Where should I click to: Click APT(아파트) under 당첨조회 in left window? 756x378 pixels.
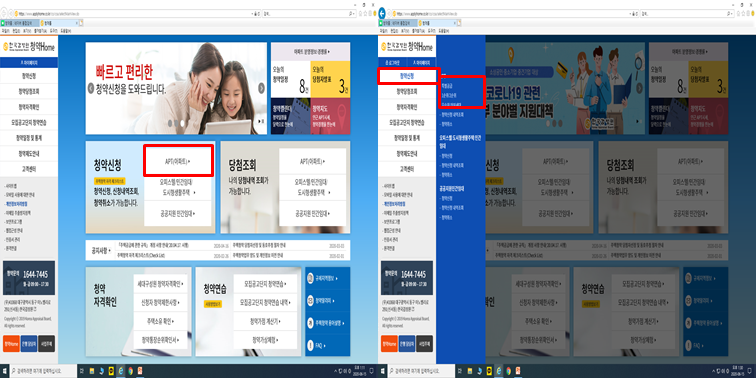point(312,161)
